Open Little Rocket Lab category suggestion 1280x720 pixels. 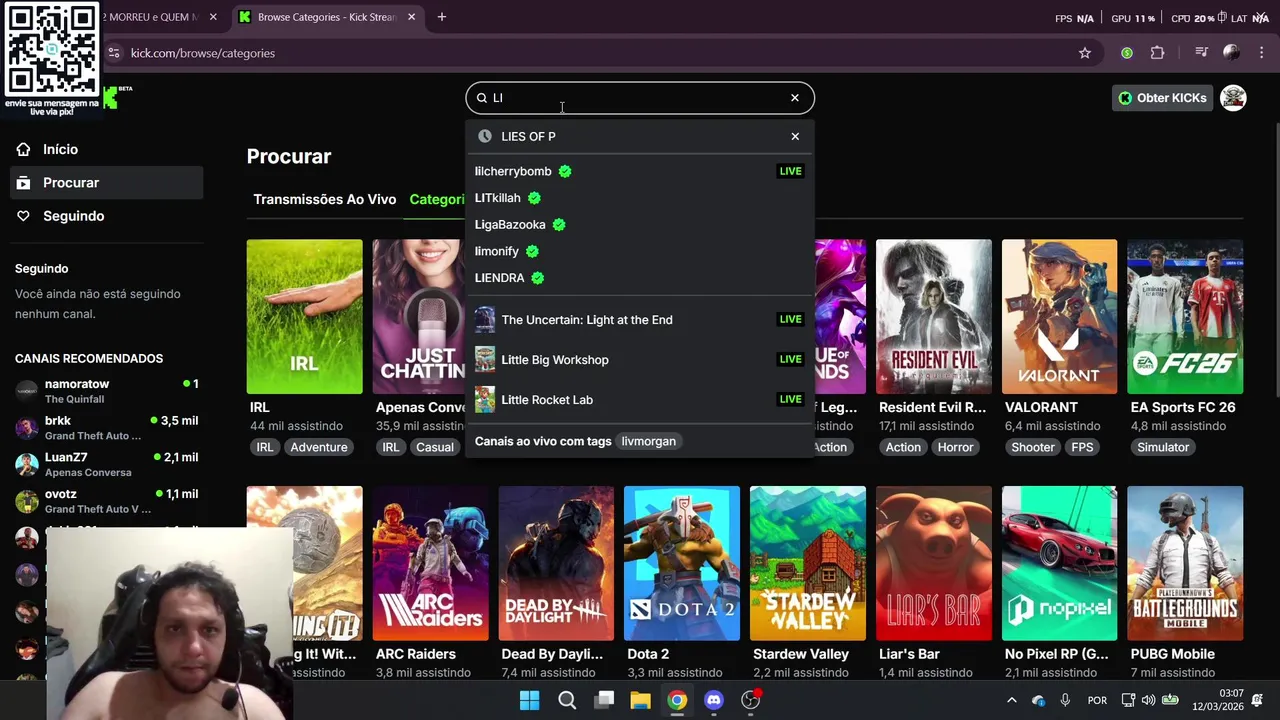[x=640, y=400]
